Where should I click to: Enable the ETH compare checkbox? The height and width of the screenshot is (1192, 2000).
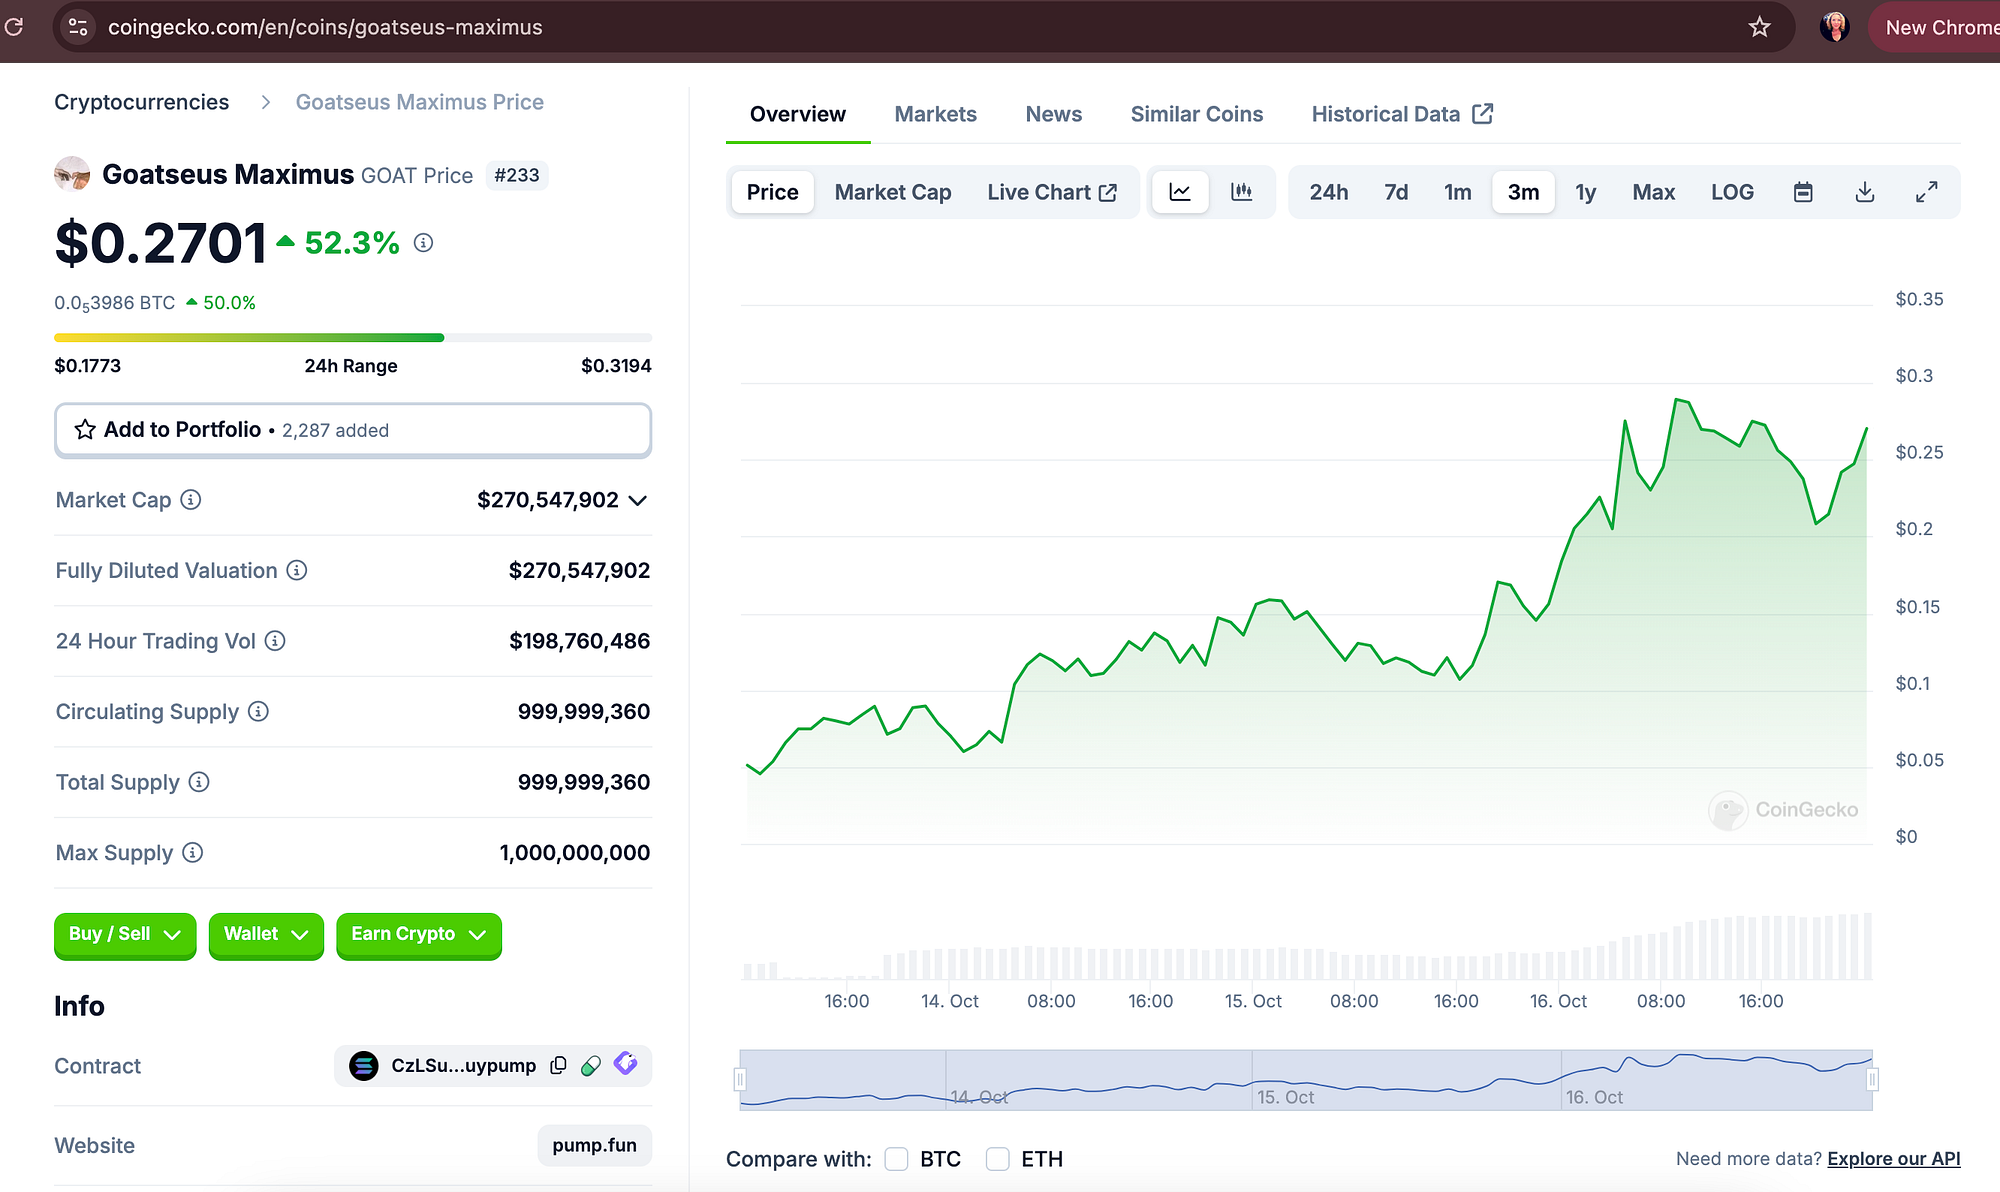[997, 1159]
